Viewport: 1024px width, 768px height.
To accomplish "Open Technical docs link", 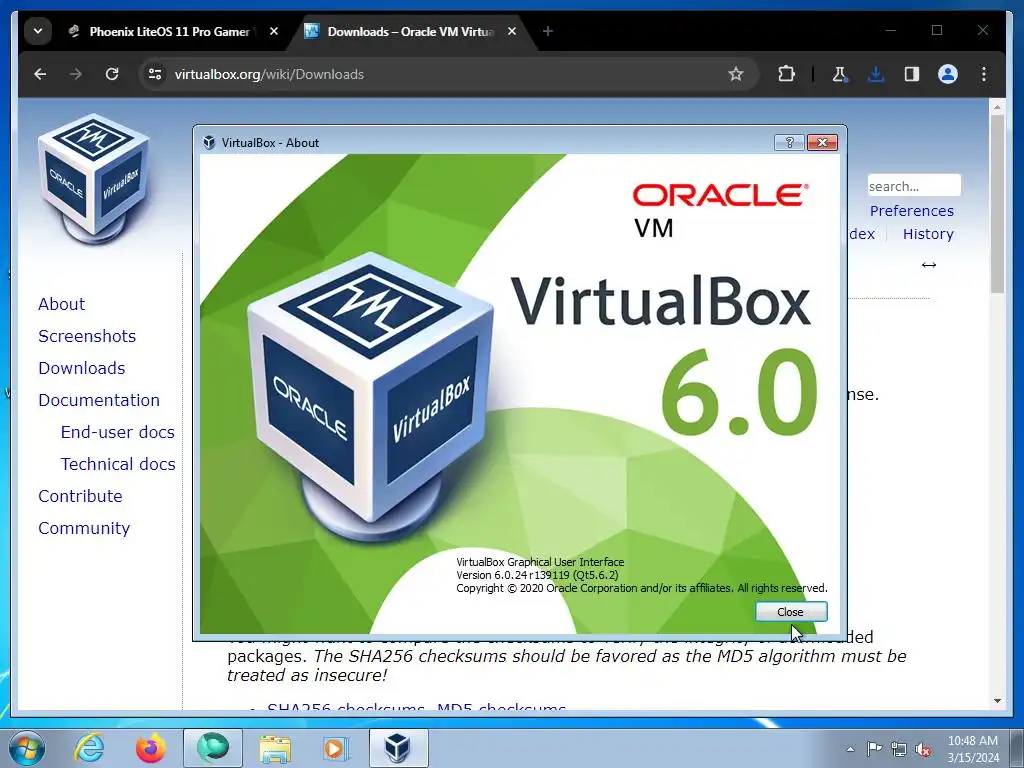I will click(x=118, y=464).
